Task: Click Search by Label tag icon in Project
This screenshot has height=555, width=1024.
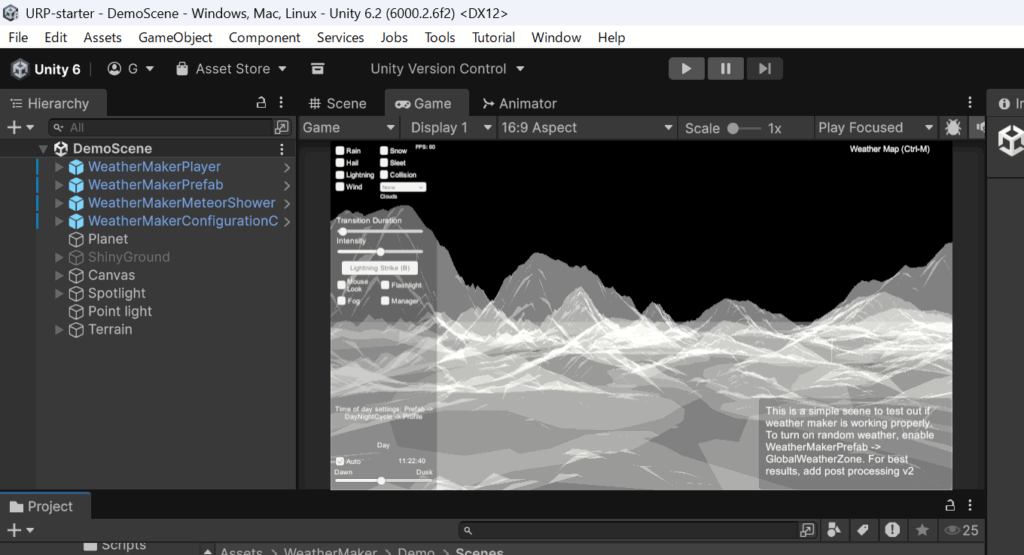Action: click(x=862, y=530)
